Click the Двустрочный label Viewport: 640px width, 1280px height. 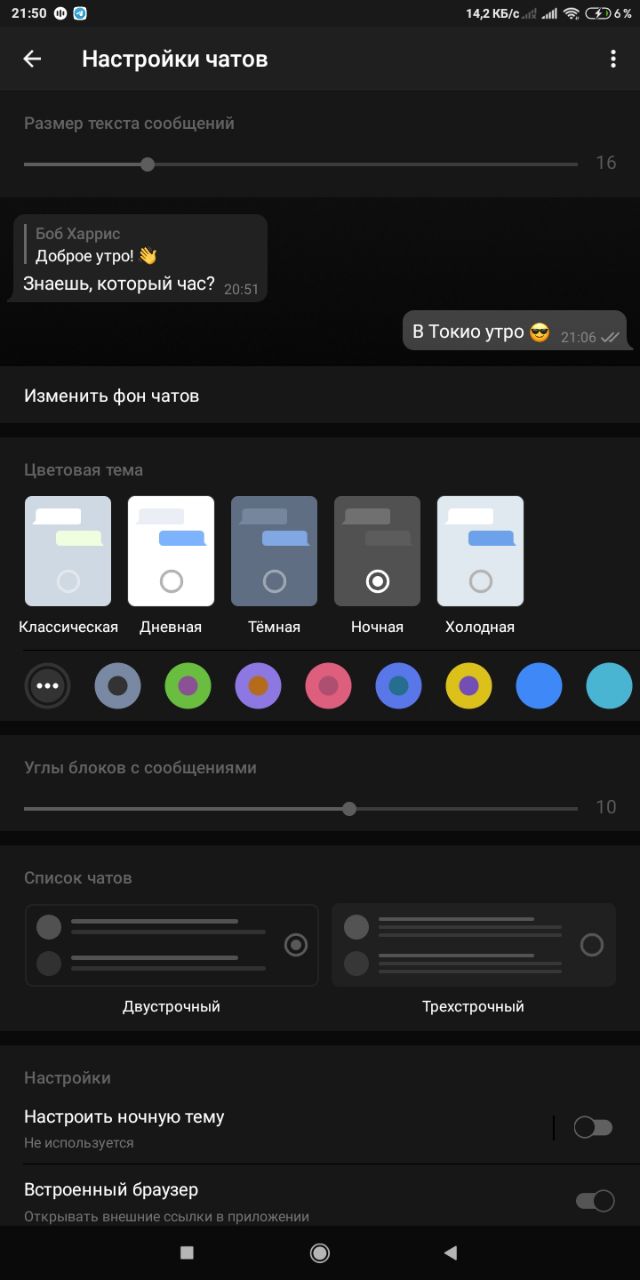click(x=171, y=1007)
